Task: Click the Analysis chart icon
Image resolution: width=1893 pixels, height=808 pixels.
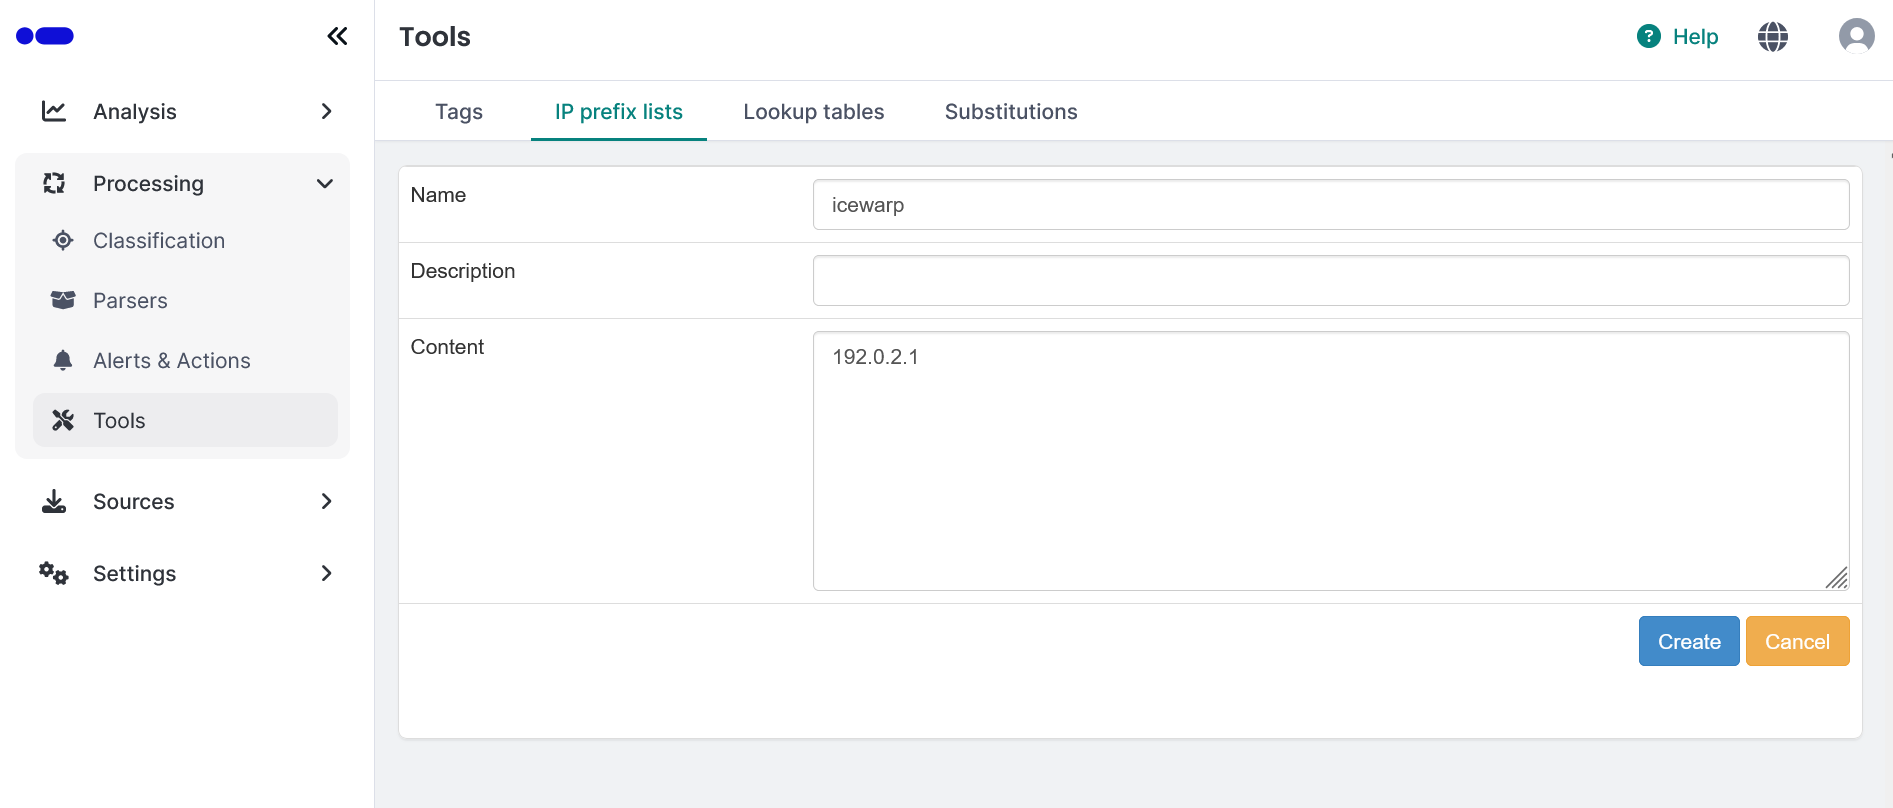Action: [54, 111]
